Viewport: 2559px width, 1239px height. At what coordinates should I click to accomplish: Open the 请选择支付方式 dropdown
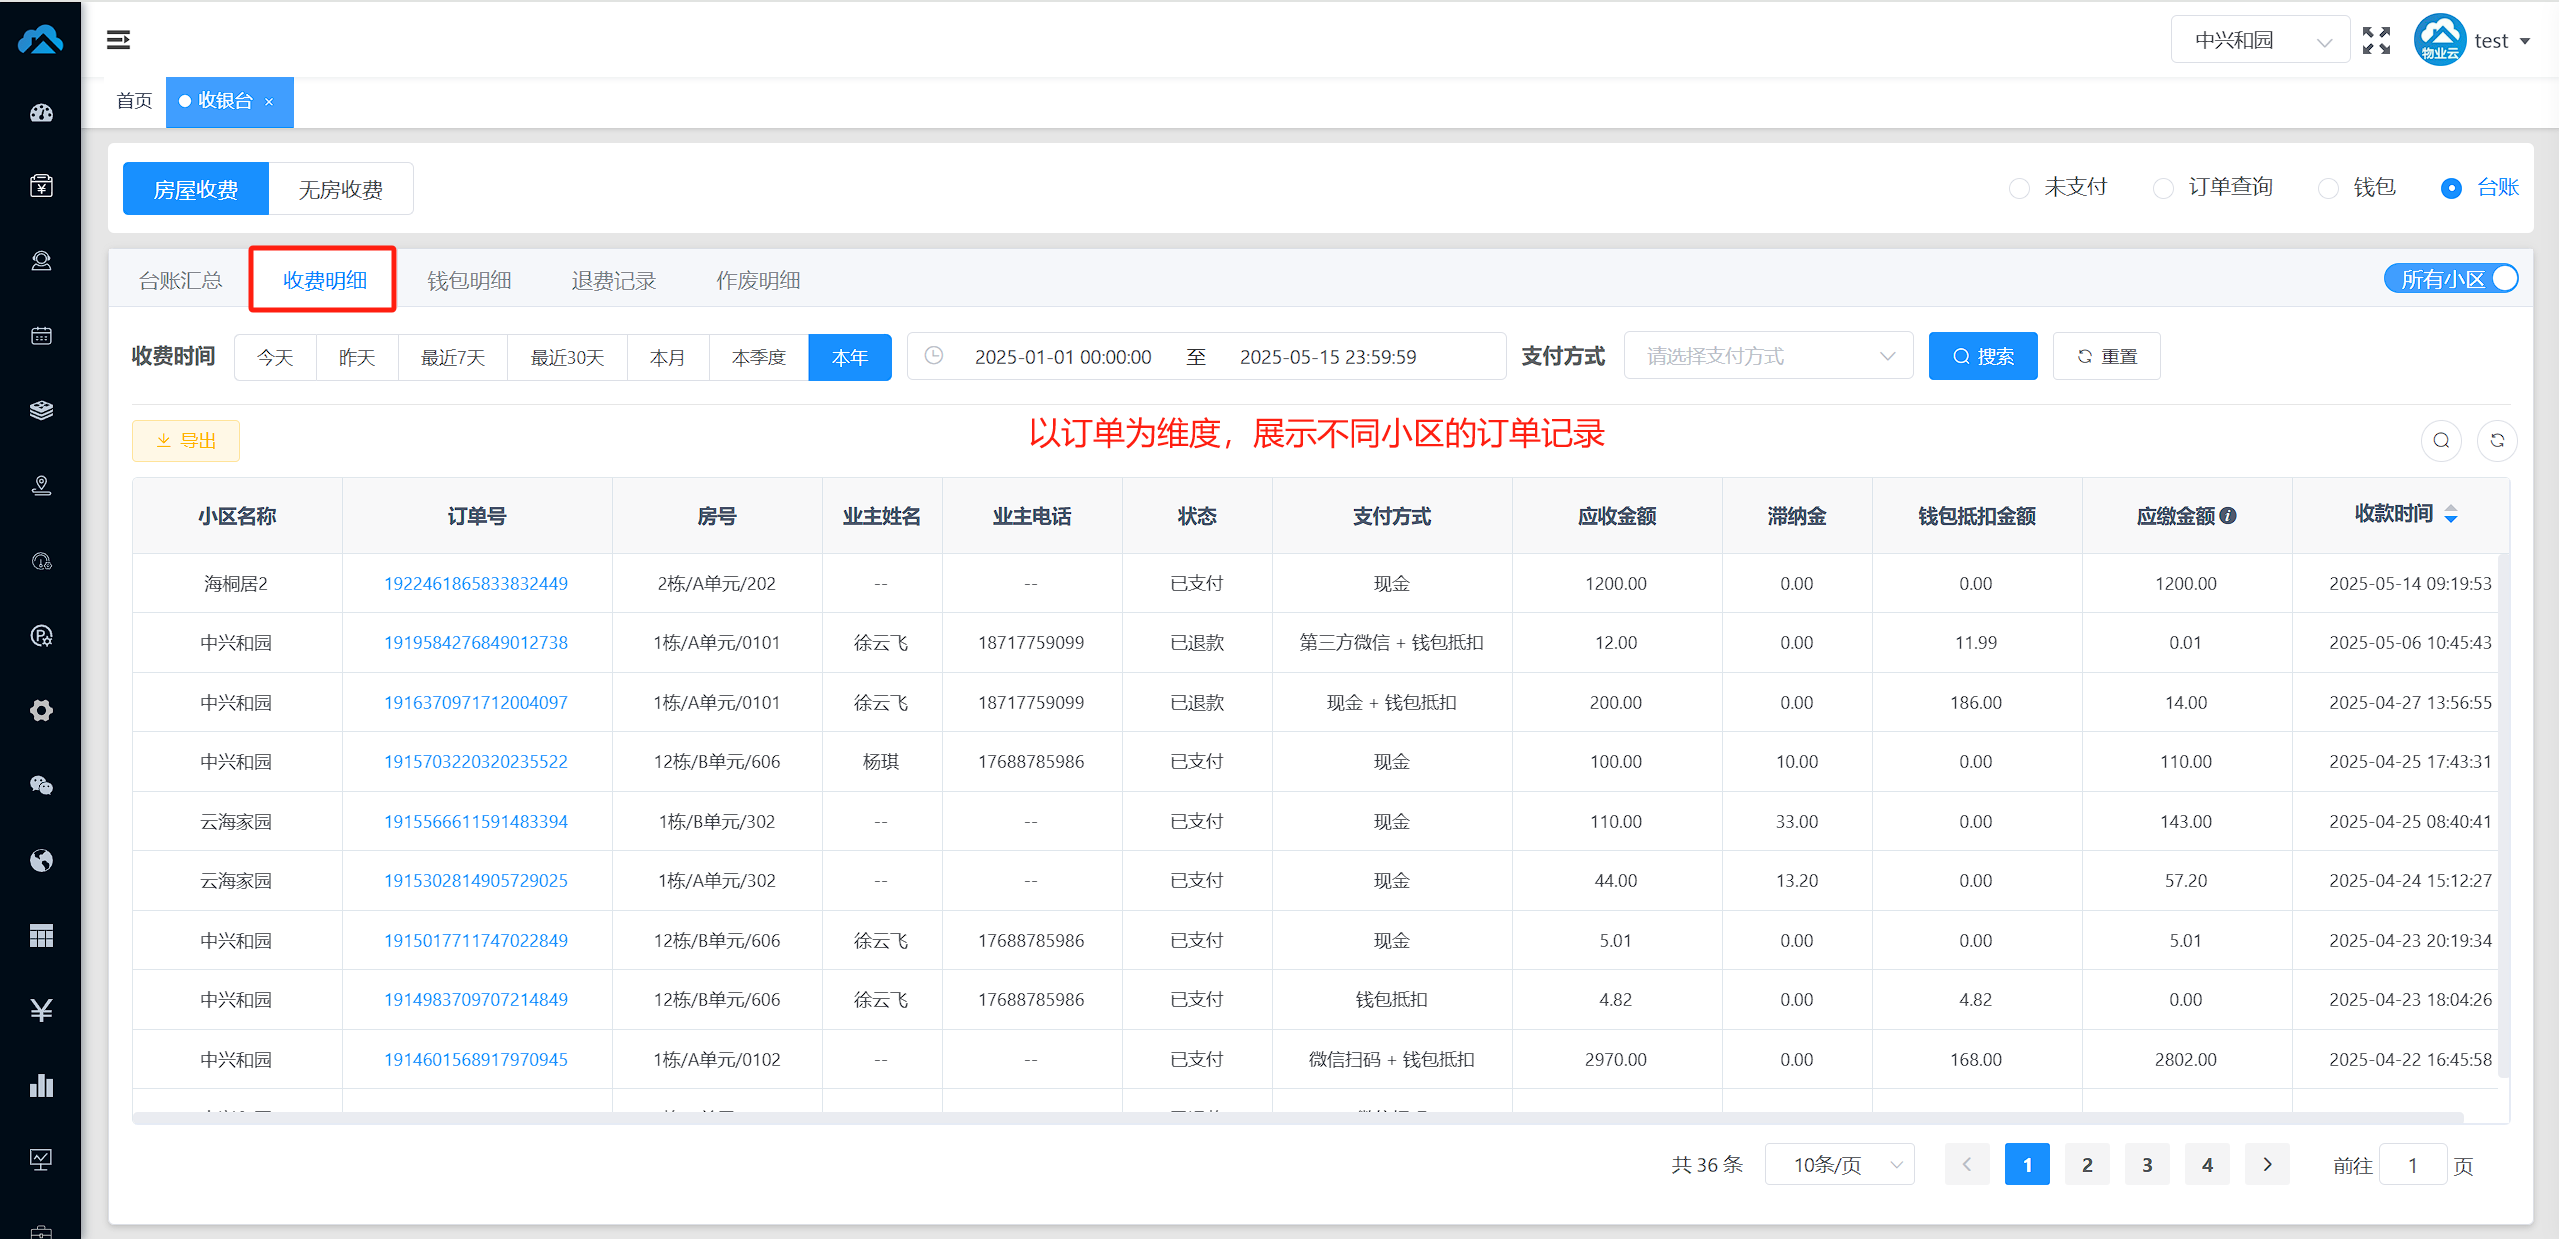[x=1768, y=356]
